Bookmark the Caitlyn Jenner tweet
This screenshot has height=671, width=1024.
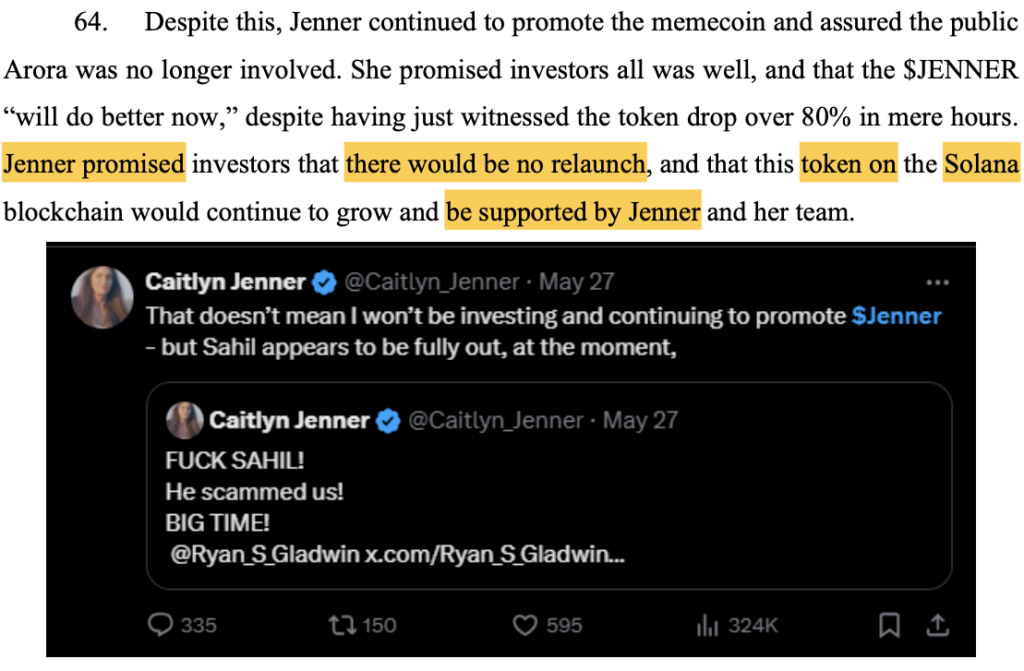(888, 625)
